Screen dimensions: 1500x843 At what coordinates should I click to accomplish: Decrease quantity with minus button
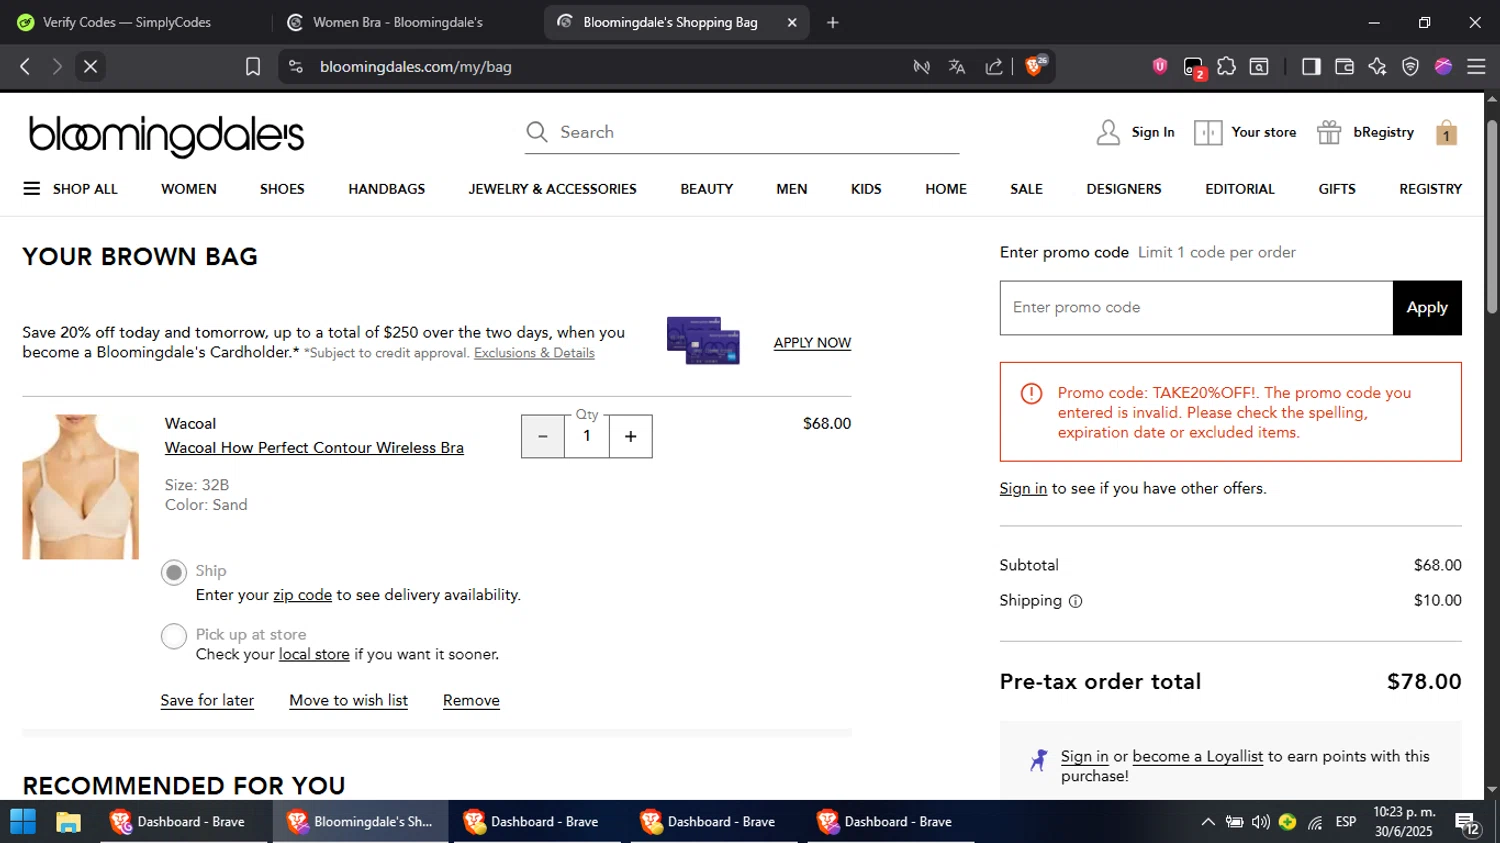pyautogui.click(x=543, y=437)
